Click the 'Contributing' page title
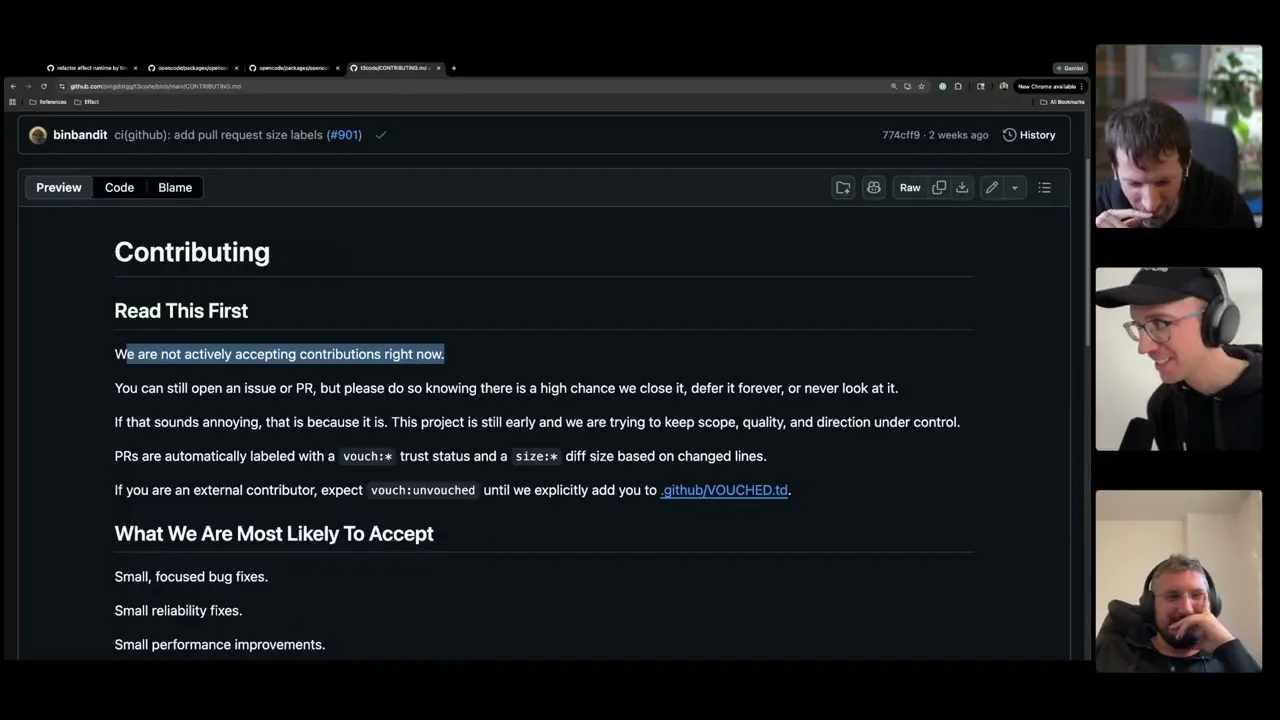1280x720 pixels. (x=192, y=252)
